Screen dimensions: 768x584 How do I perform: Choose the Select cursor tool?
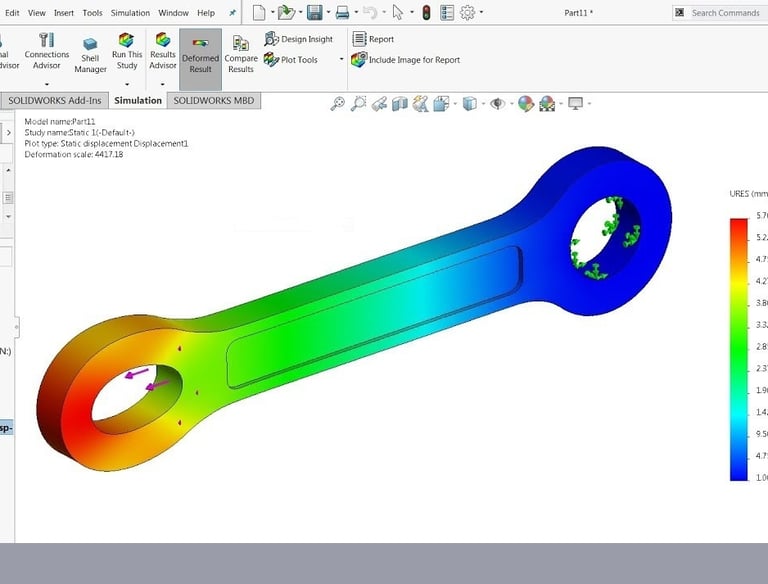pyautogui.click(x=398, y=13)
